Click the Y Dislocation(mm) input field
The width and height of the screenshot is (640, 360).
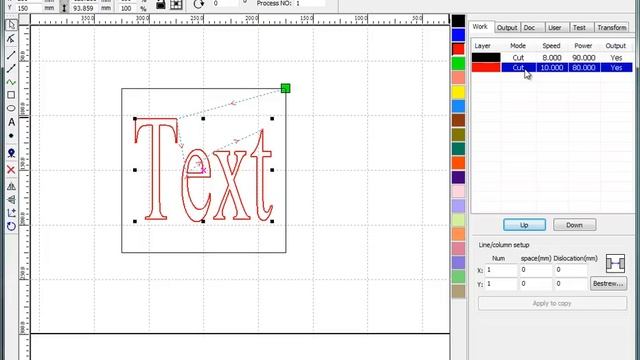tap(570, 284)
